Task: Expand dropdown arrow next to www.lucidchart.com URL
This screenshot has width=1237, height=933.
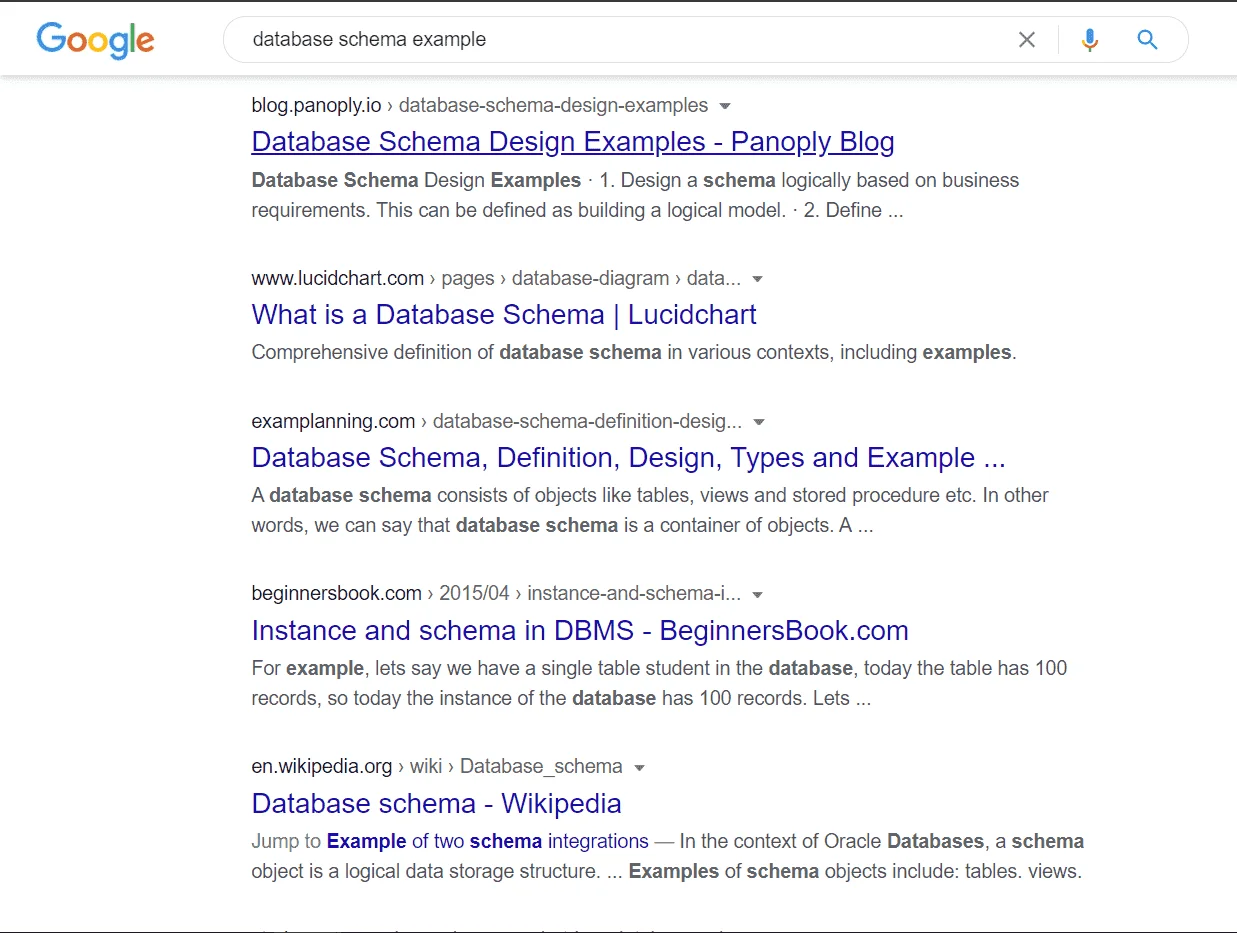Action: click(758, 279)
